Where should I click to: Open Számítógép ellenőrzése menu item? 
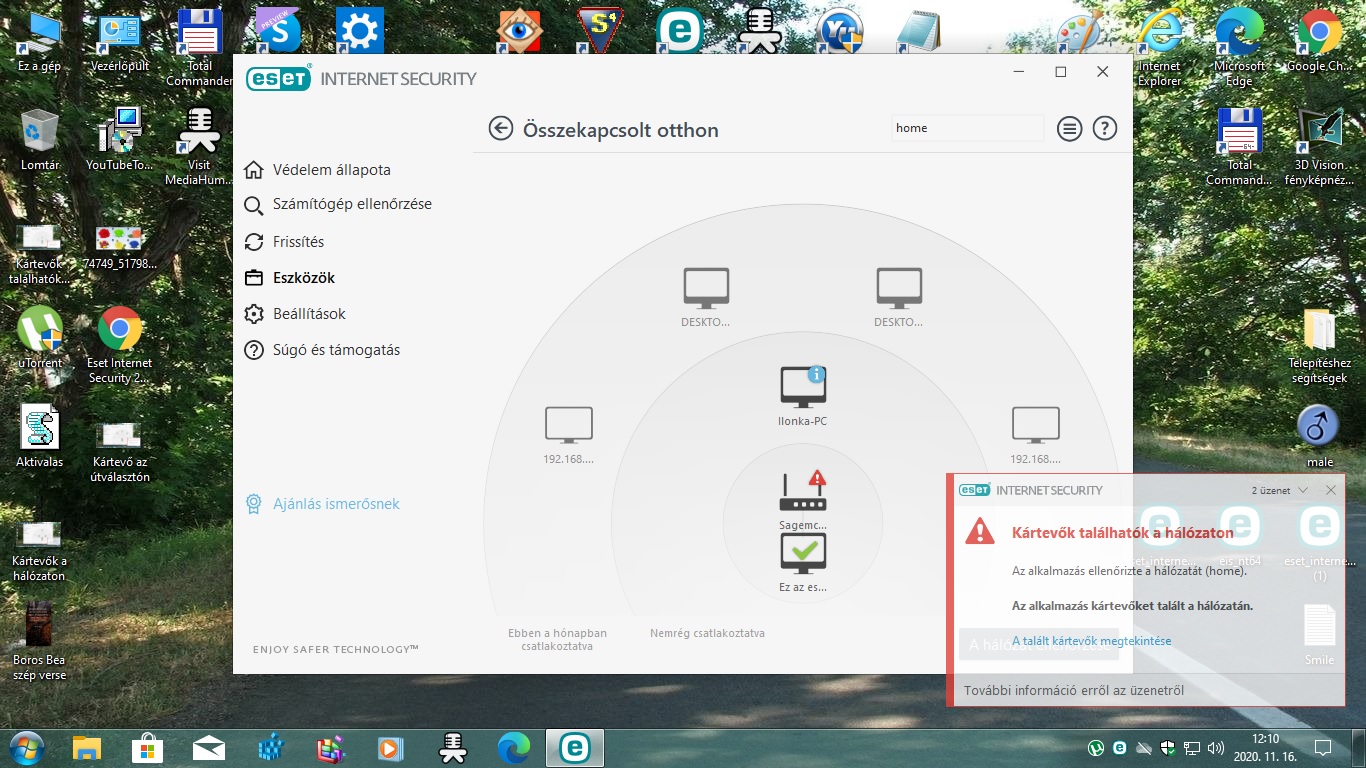tap(351, 204)
